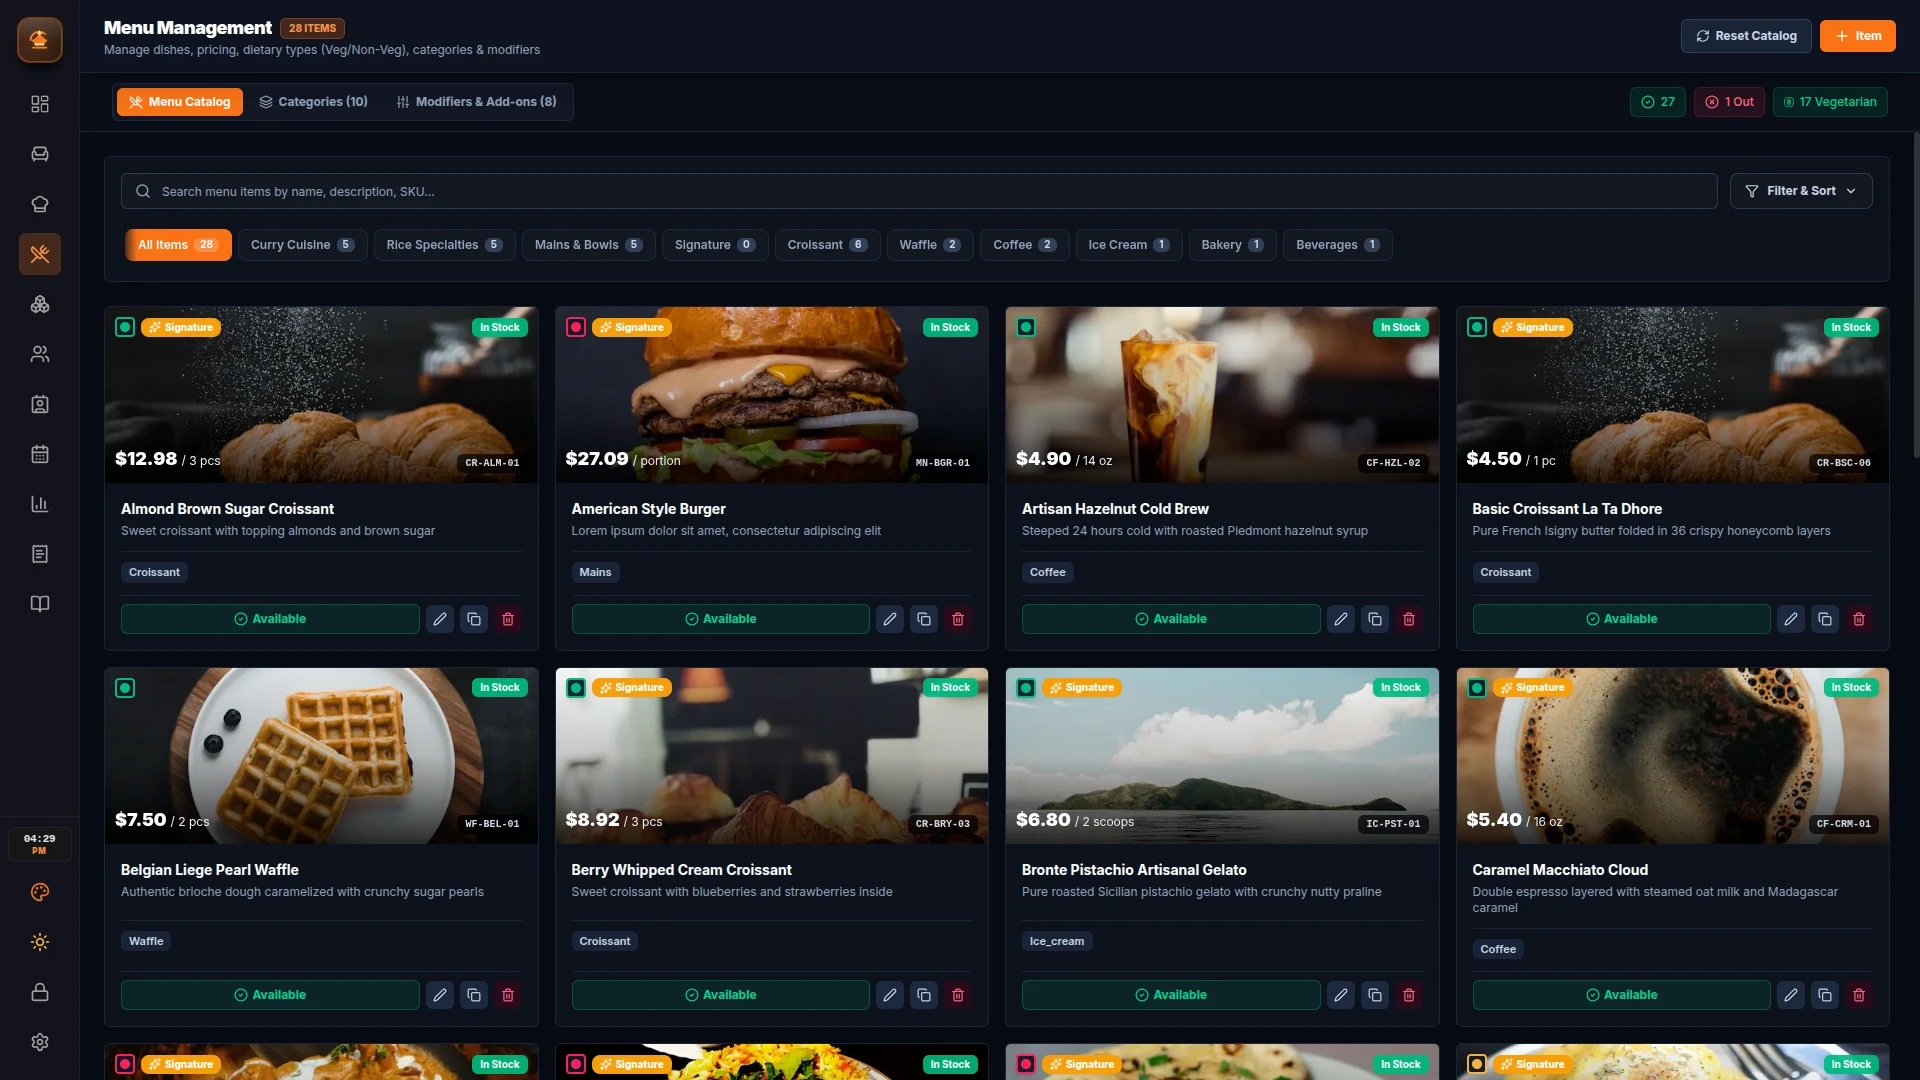Click the page vertical scrollbar
The height and width of the screenshot is (1080, 1920).
coord(1916,295)
